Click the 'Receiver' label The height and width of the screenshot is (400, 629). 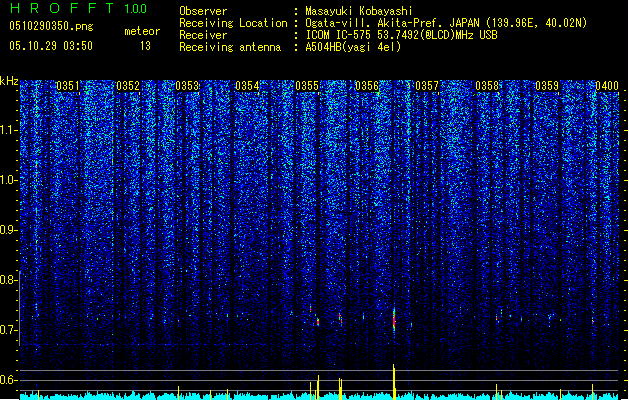(203, 35)
